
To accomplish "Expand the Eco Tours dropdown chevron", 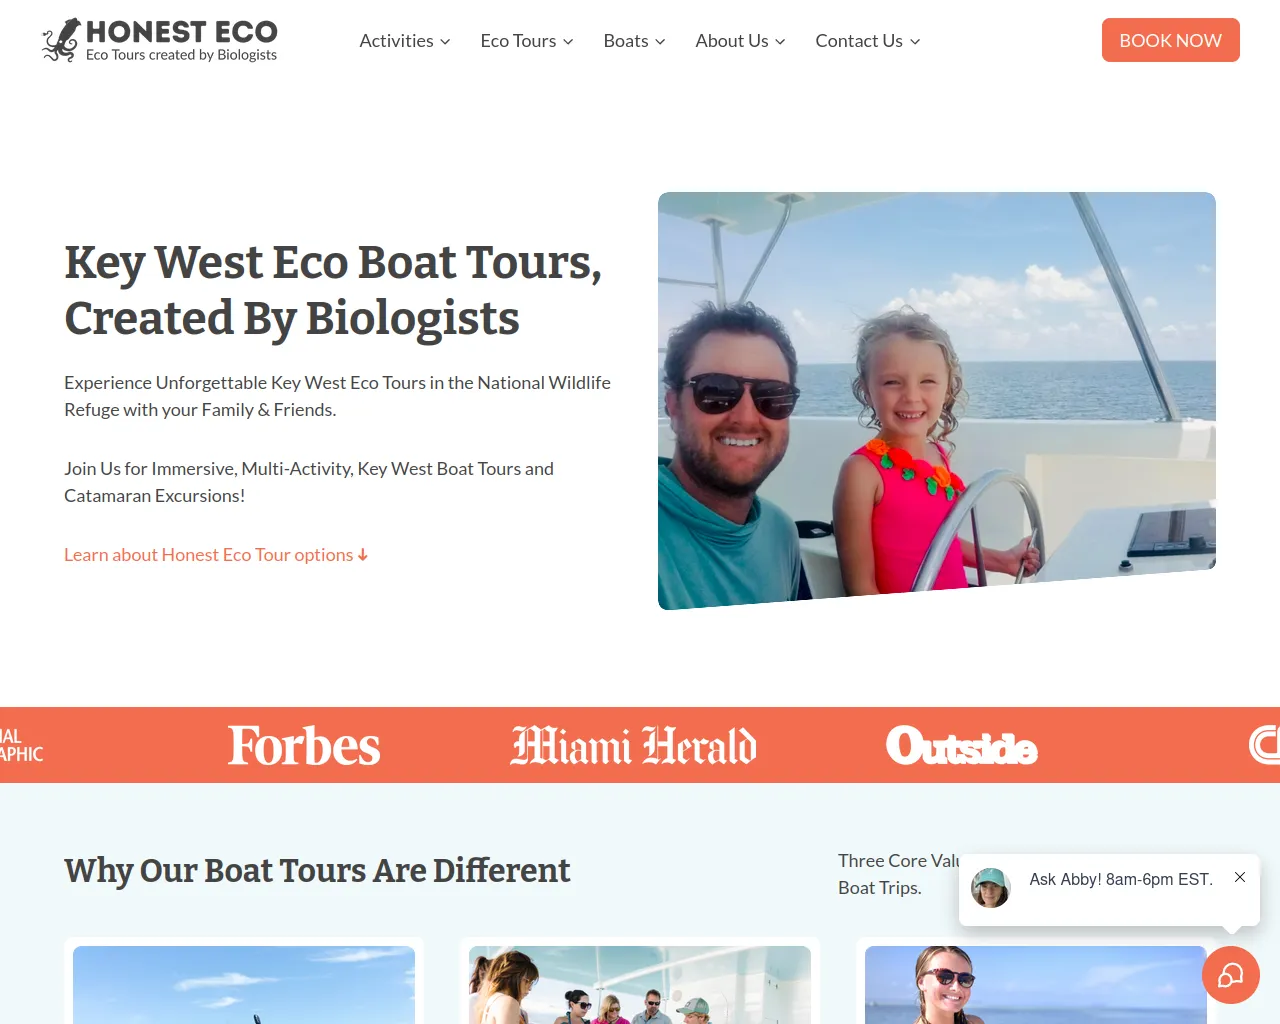I will [568, 41].
